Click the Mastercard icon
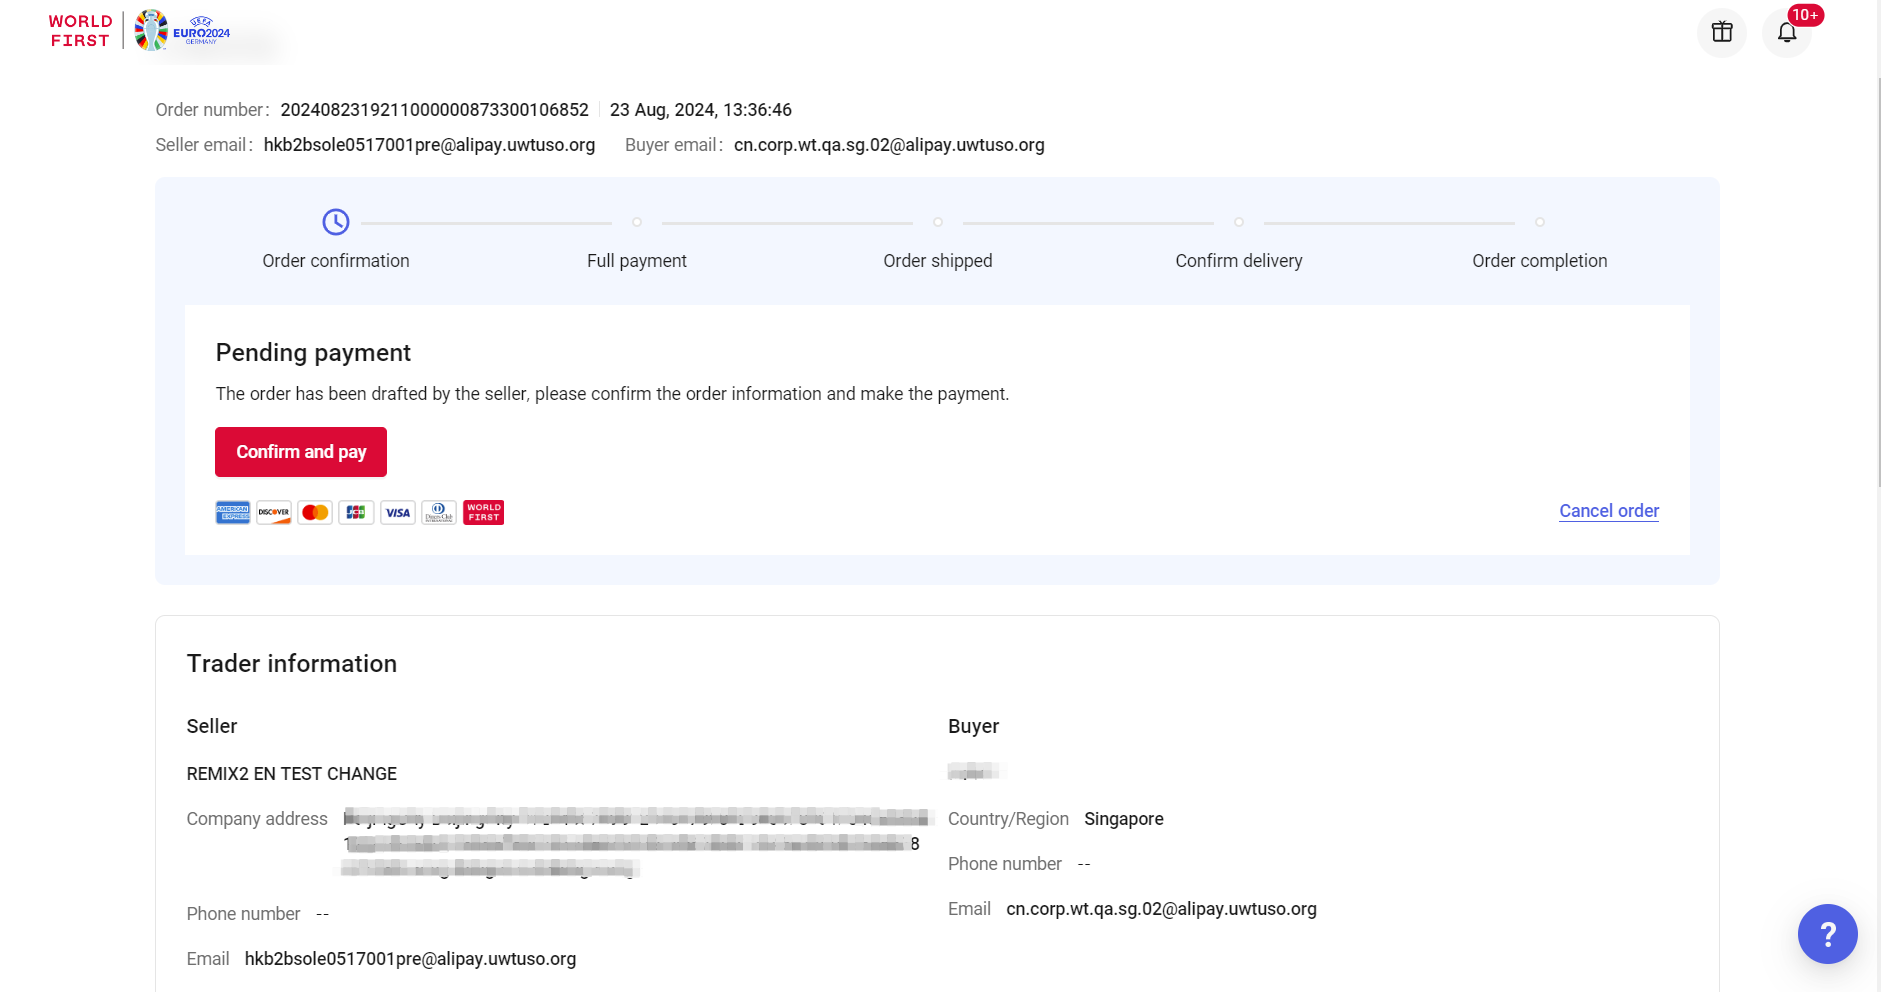The image size is (1881, 992). coord(315,513)
